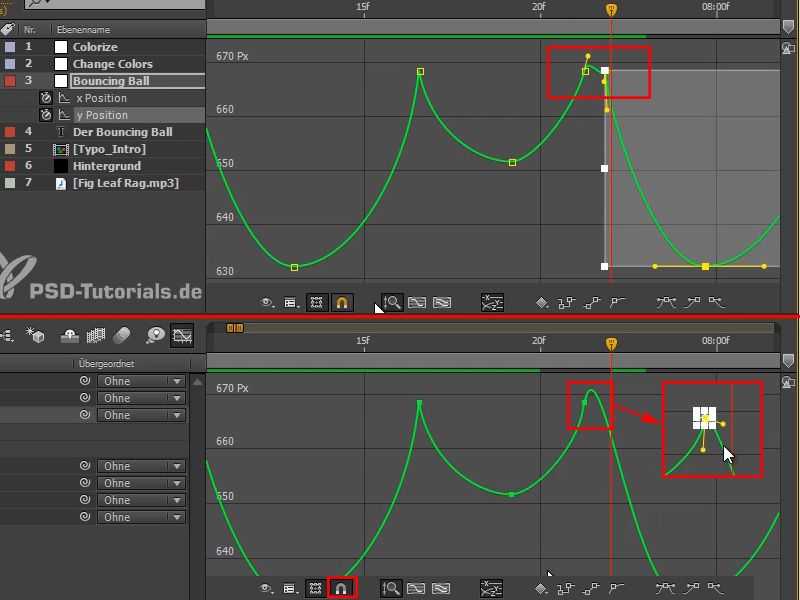Open the Ohne parent dropdown for Colorize
800x600 pixels.
pos(140,380)
